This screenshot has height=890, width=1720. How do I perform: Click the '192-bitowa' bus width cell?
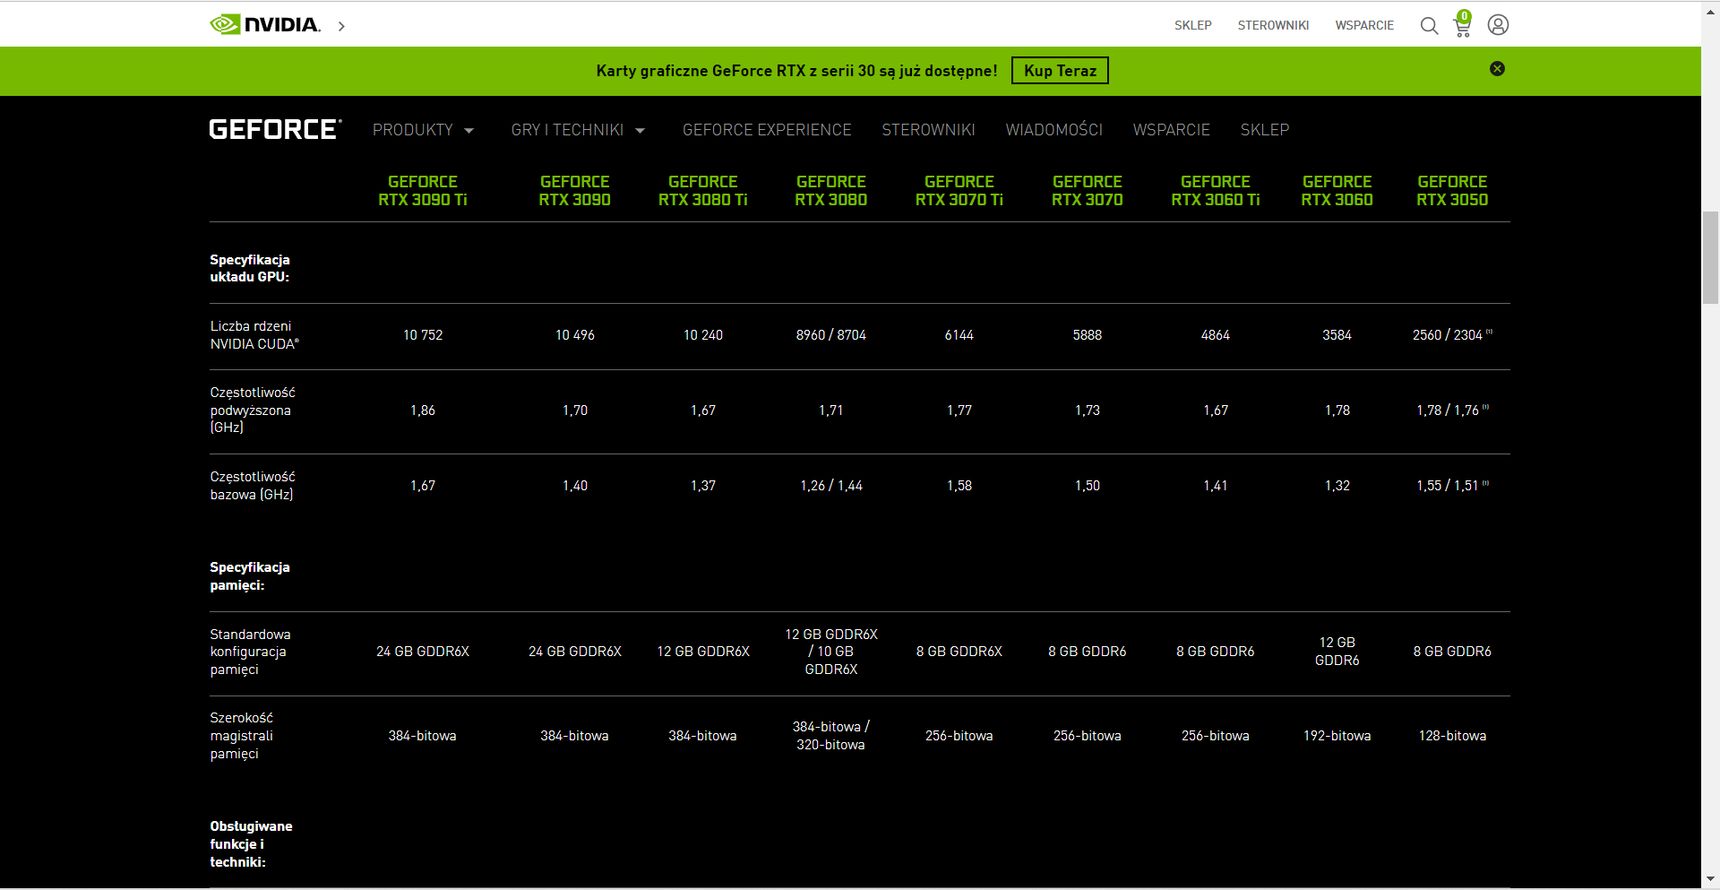pos(1337,735)
